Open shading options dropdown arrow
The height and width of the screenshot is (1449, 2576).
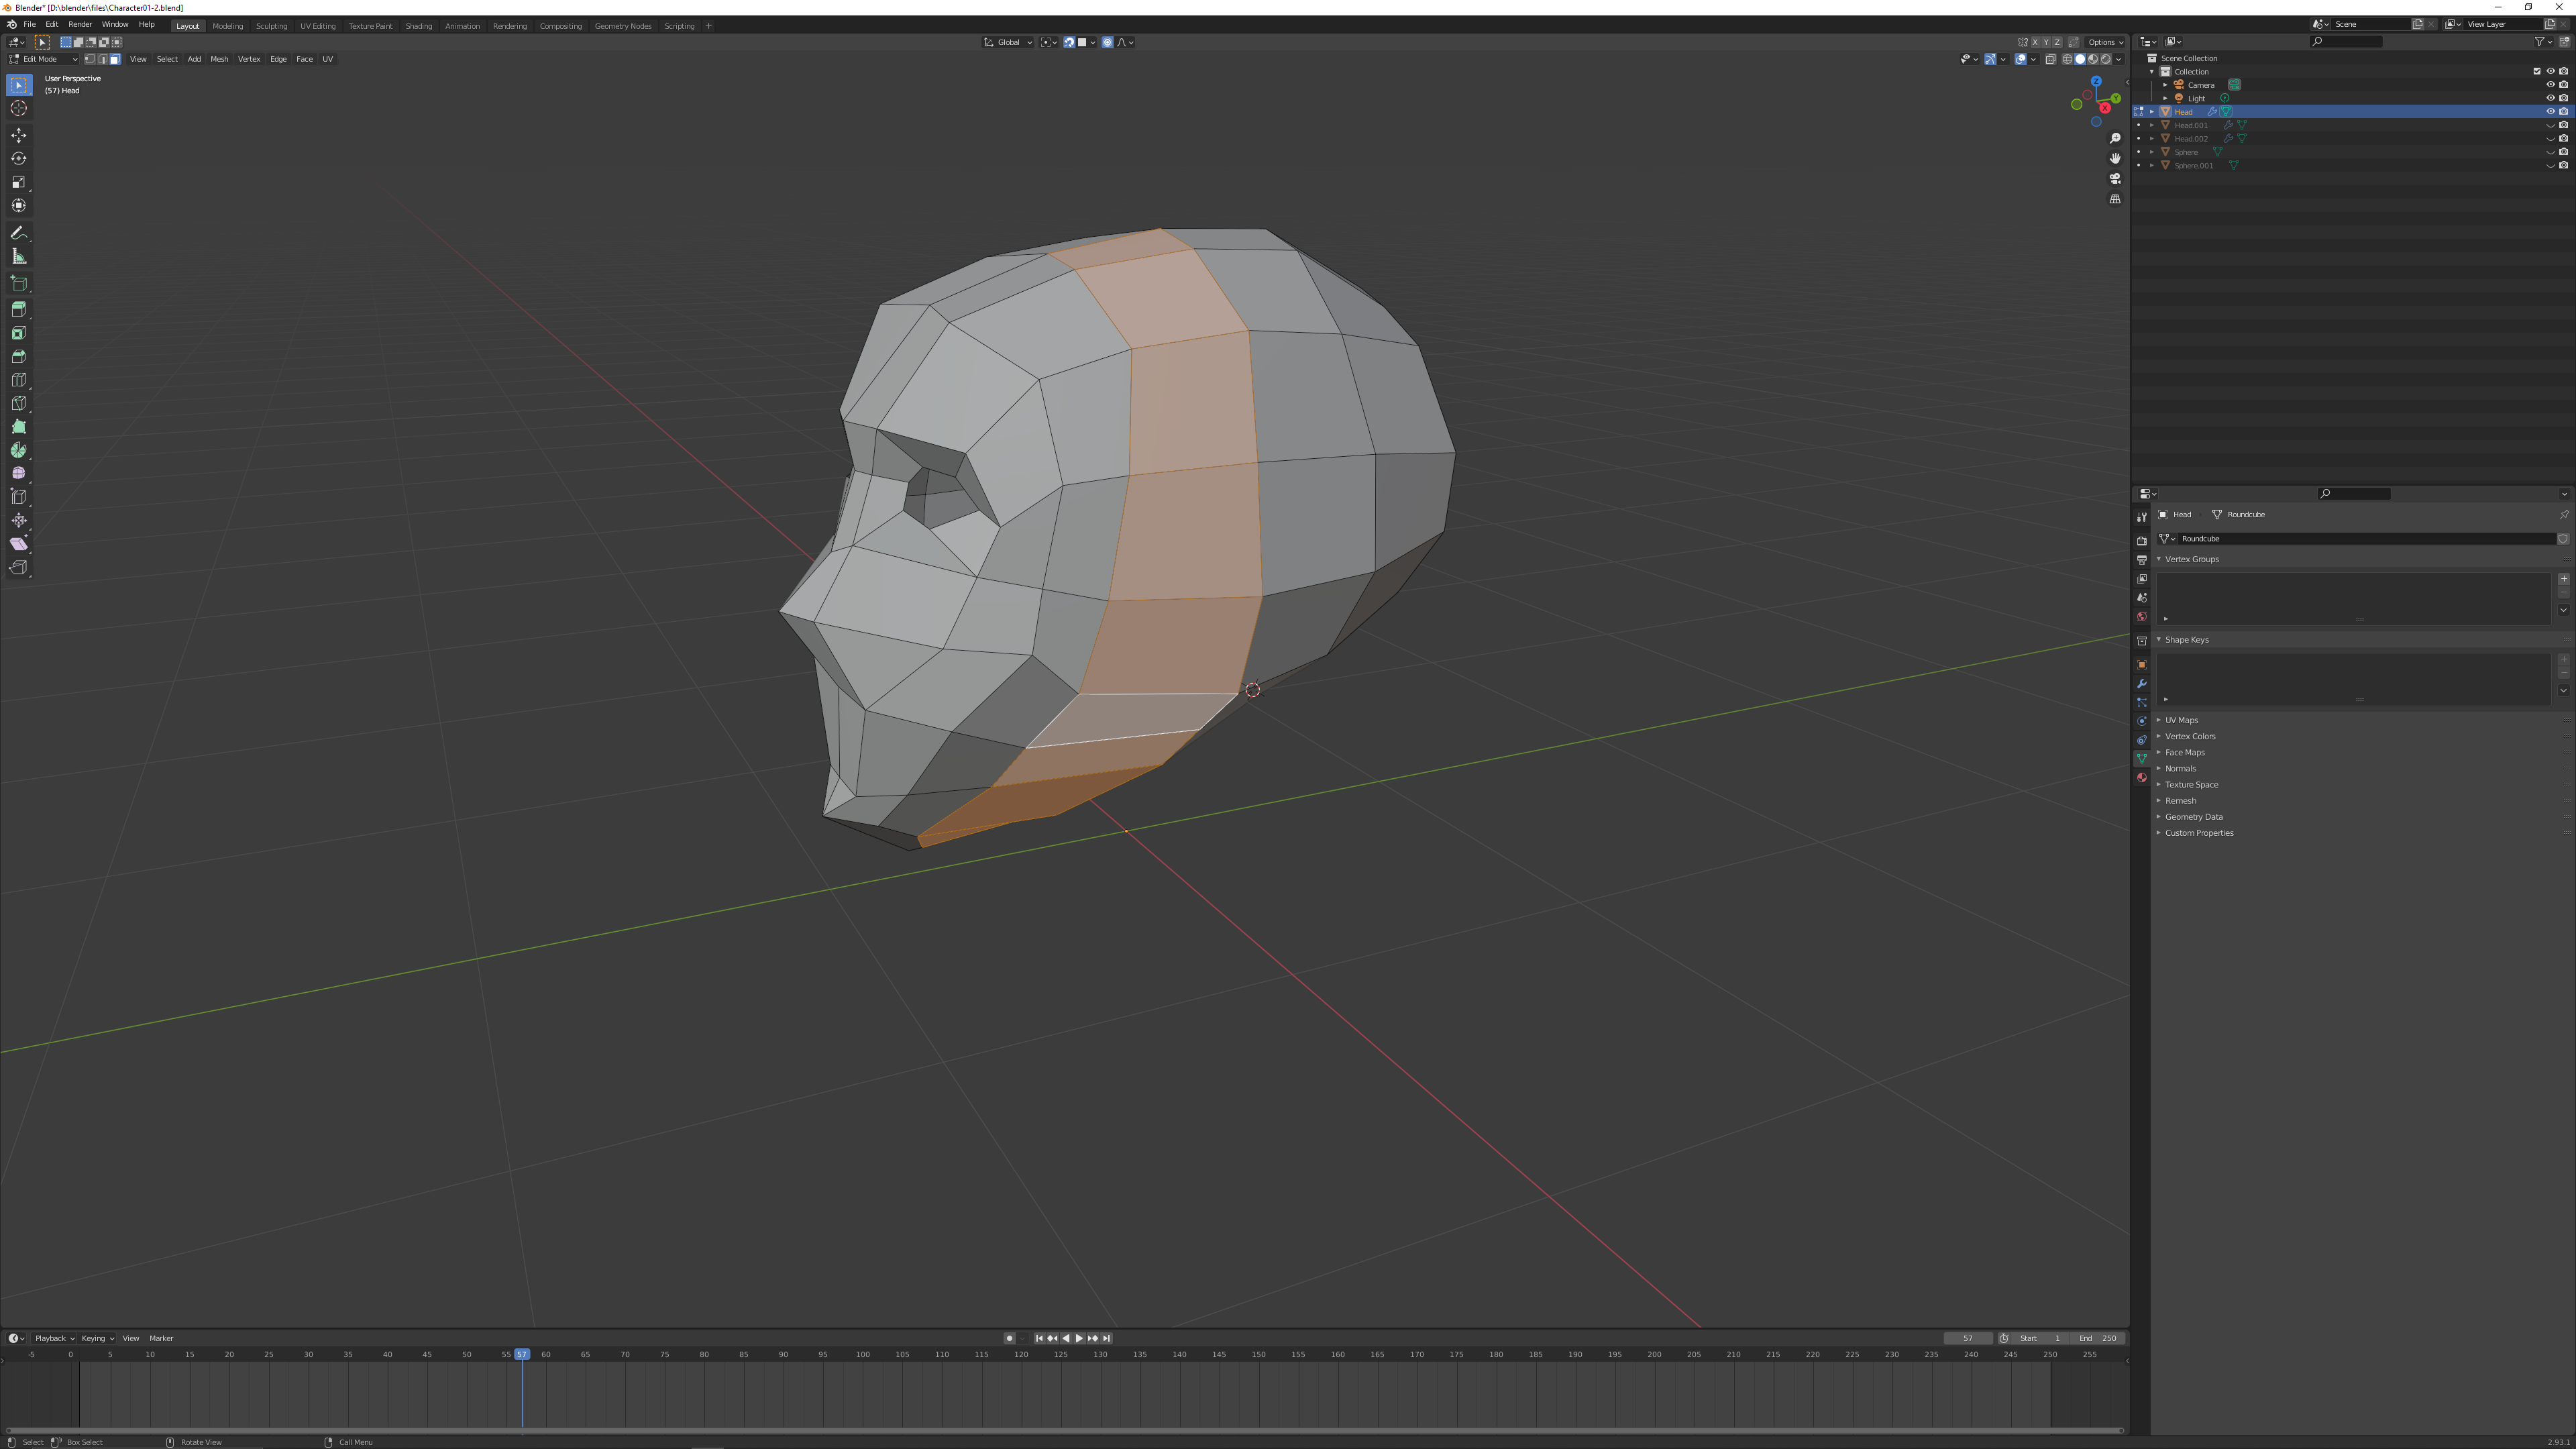pyautogui.click(x=2119, y=59)
